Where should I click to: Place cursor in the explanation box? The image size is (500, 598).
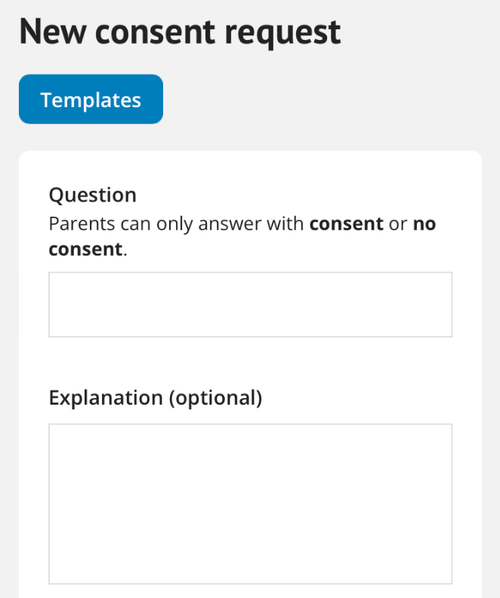pos(250,504)
